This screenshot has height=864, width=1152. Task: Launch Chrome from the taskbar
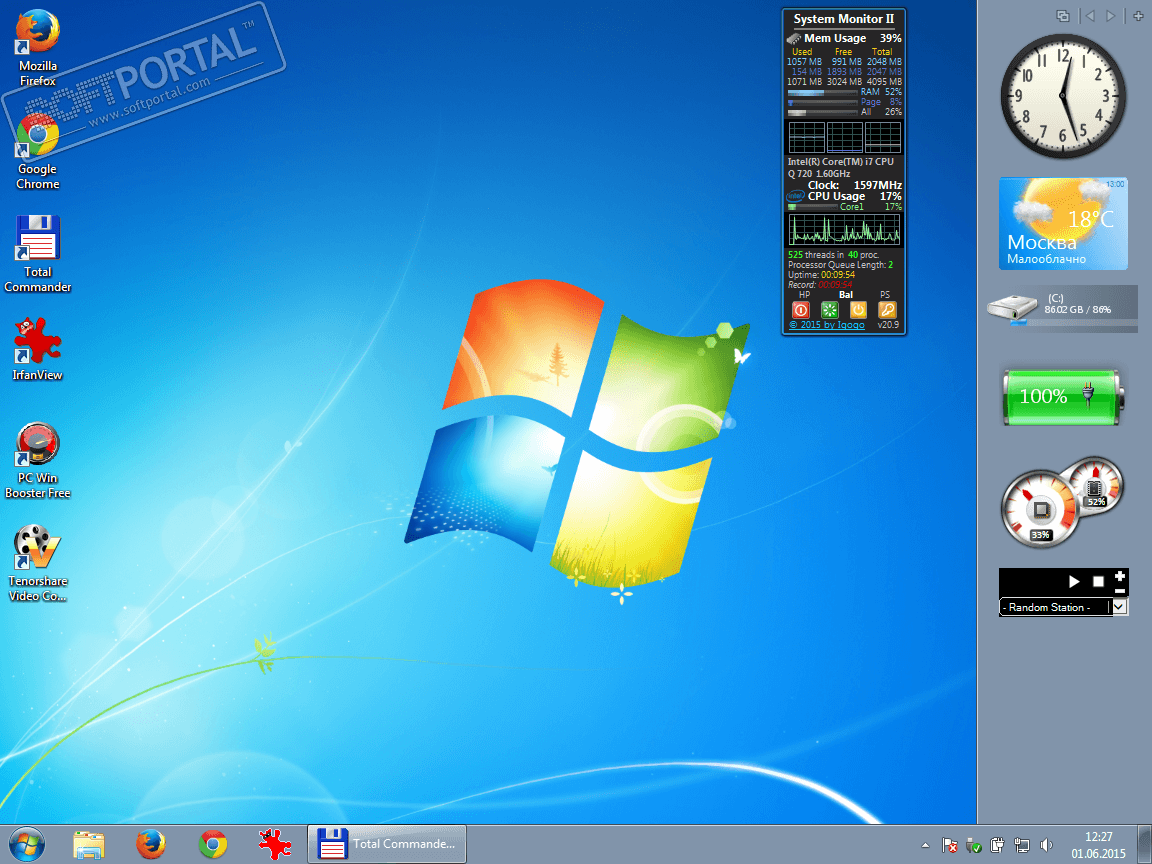point(213,845)
